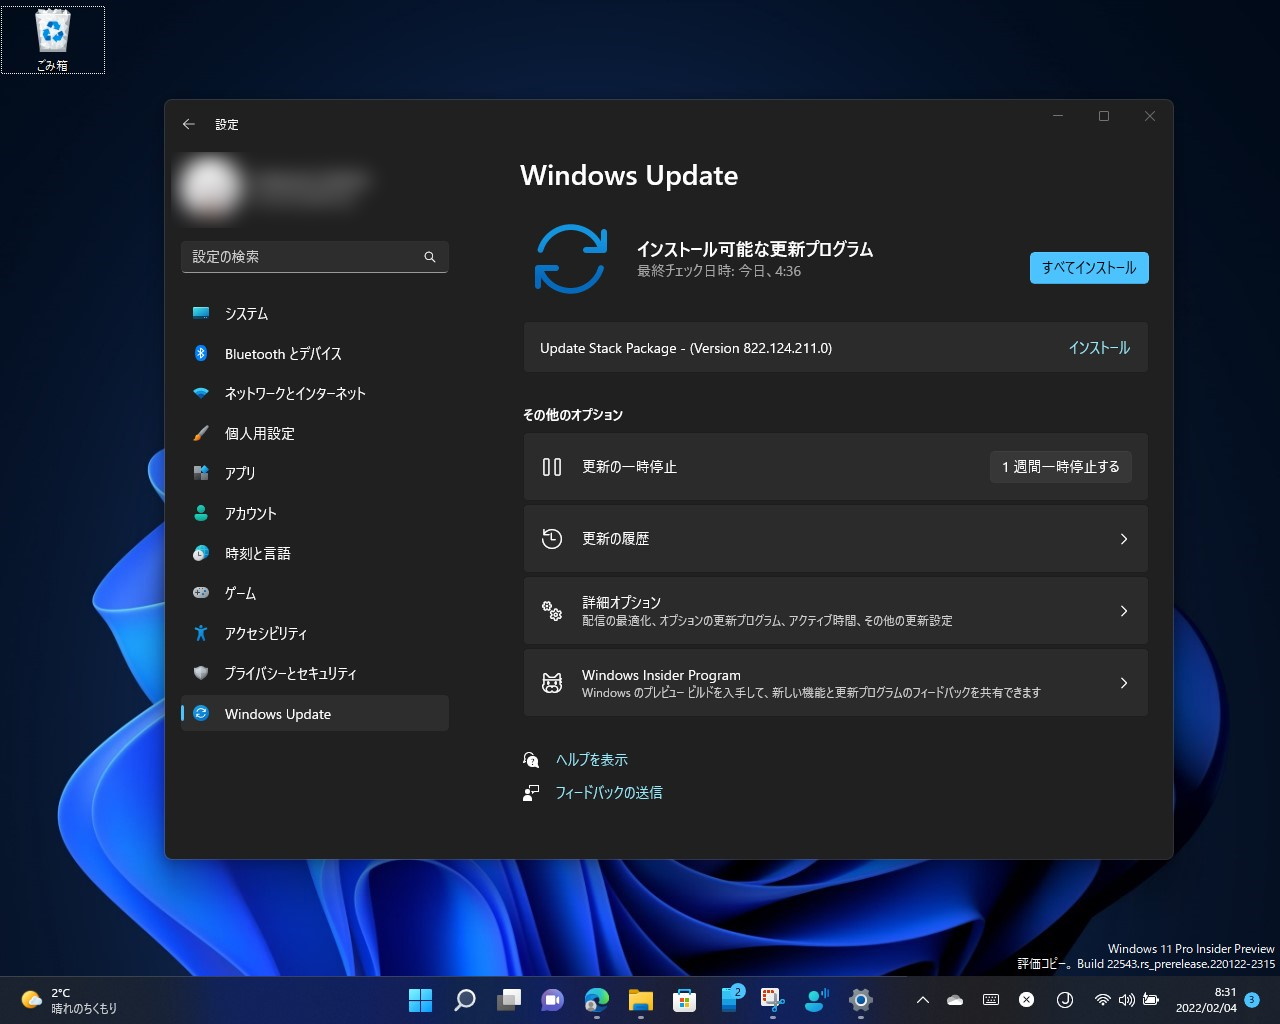Click the 個人用設定 paintbrush icon

[201, 433]
